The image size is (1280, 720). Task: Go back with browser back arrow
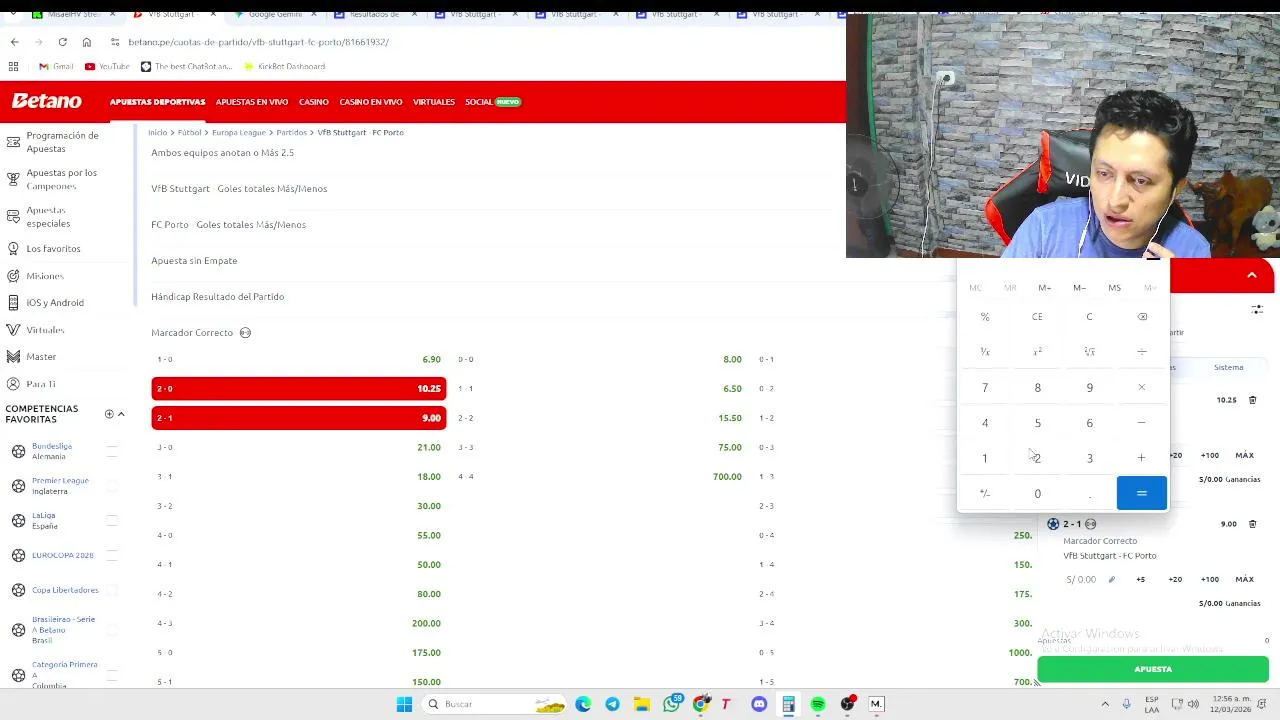tap(14, 42)
